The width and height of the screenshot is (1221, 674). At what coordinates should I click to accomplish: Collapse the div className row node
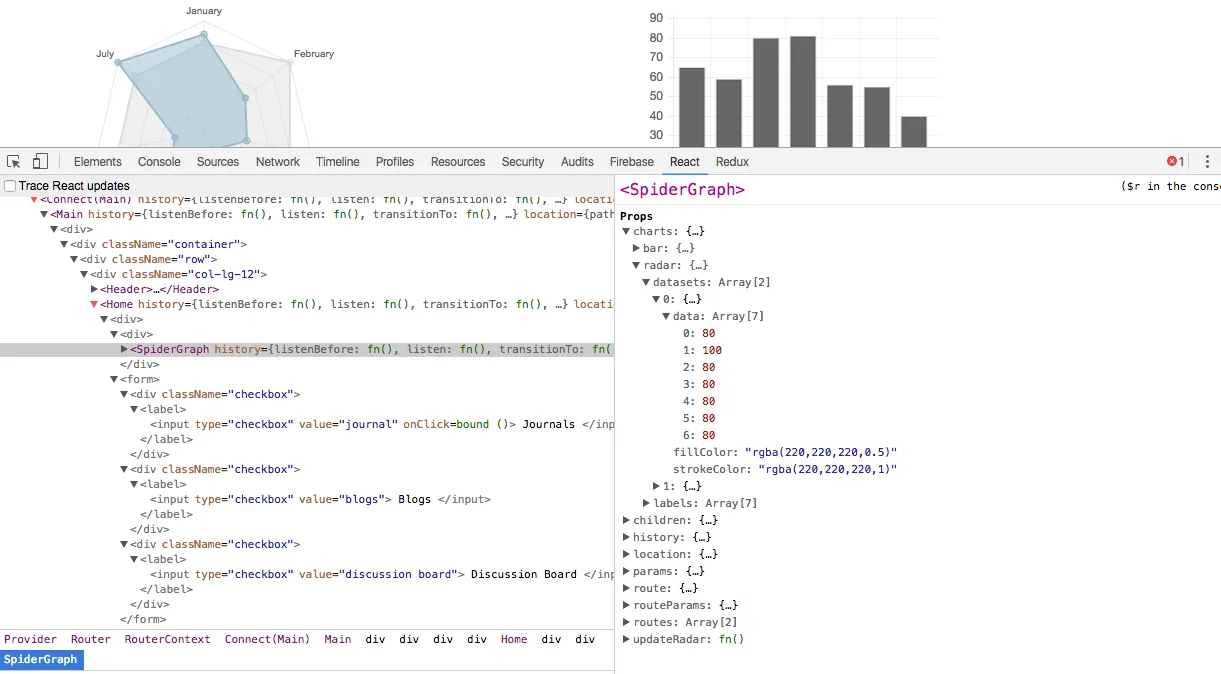(x=74, y=259)
